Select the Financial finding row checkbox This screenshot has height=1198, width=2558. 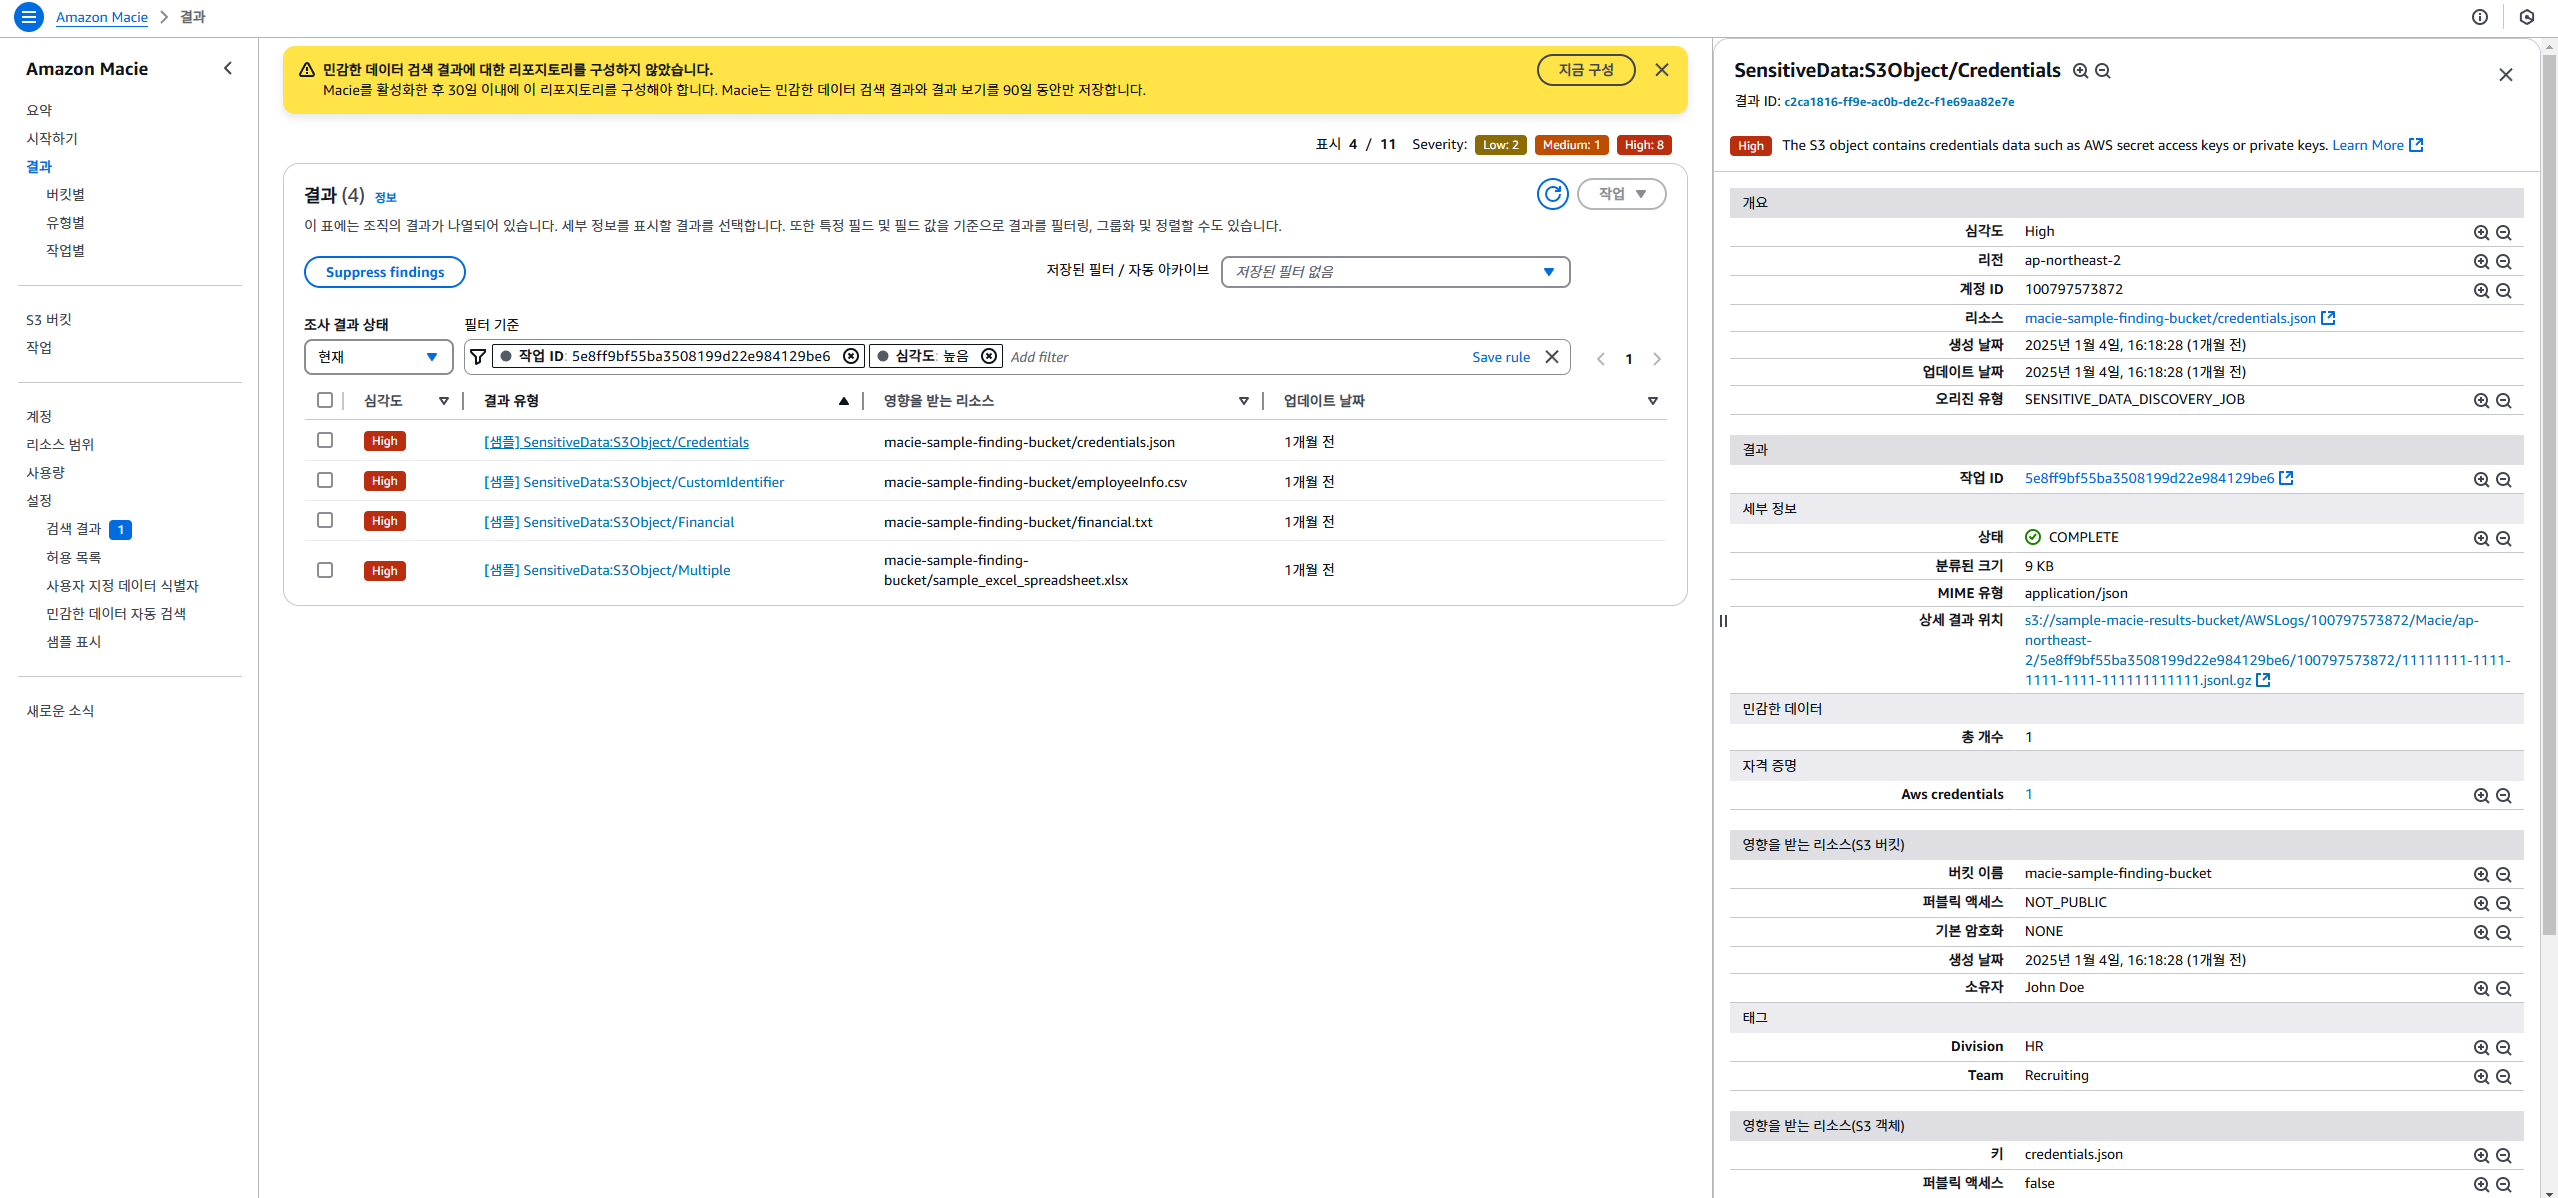coord(325,520)
